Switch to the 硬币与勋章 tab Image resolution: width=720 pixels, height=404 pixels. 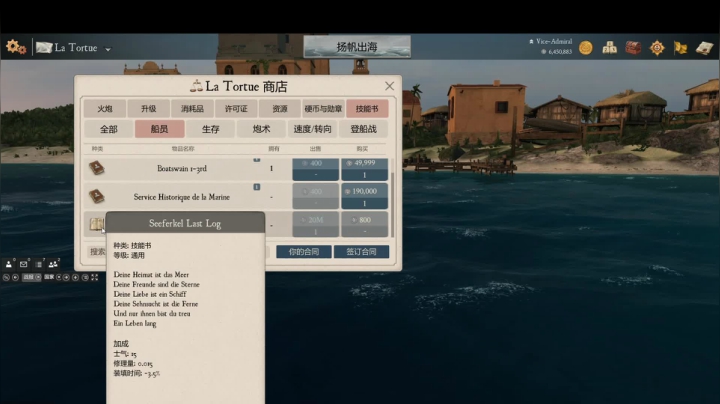tap(323, 109)
